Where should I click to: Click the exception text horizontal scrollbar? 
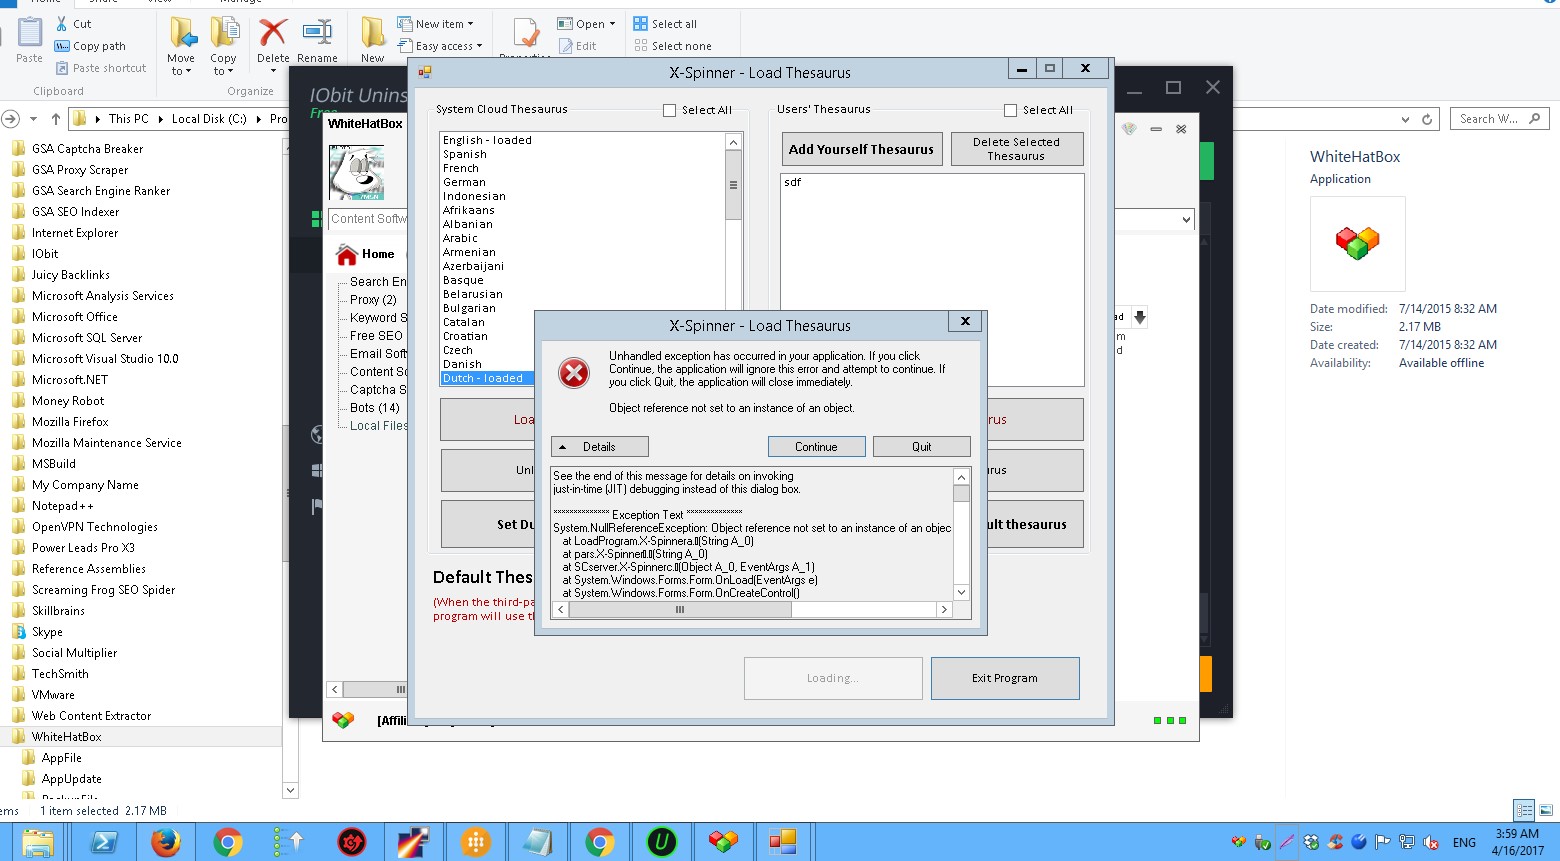pos(680,609)
